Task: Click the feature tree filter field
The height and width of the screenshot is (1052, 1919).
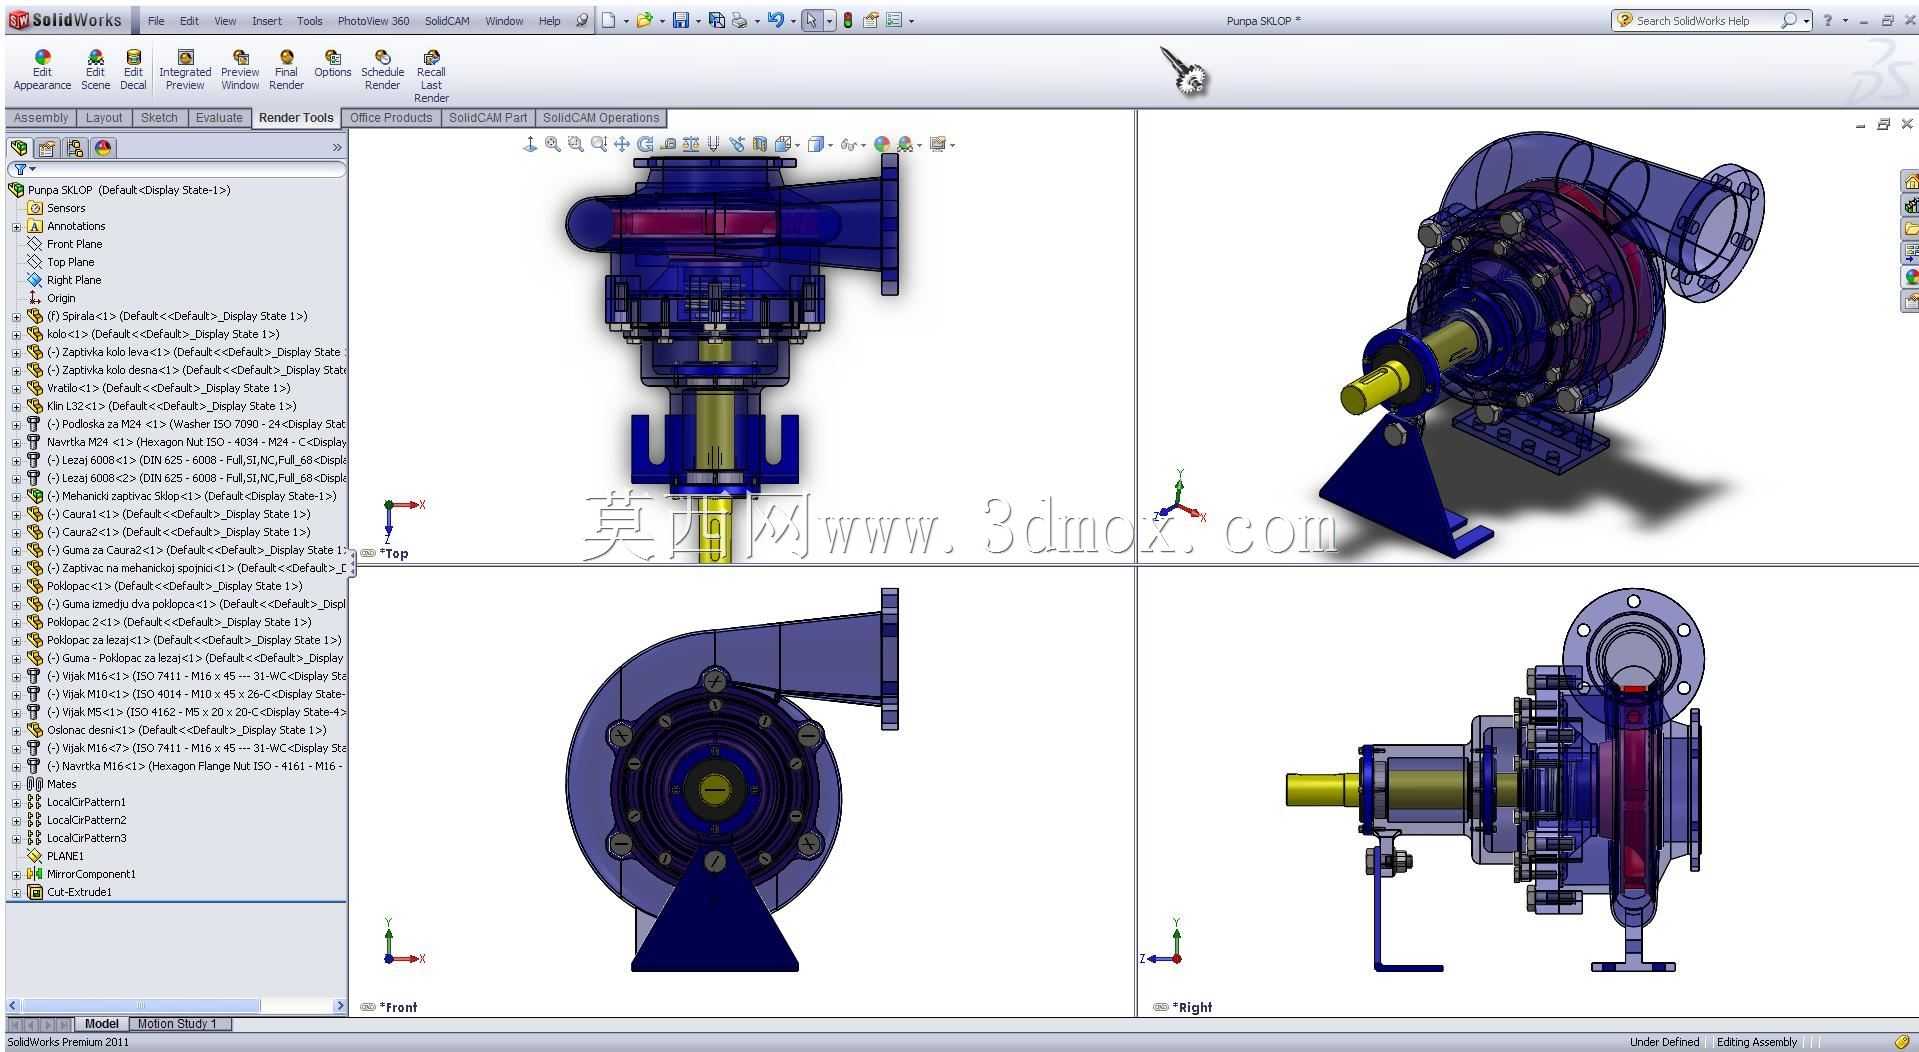Action: [177, 170]
